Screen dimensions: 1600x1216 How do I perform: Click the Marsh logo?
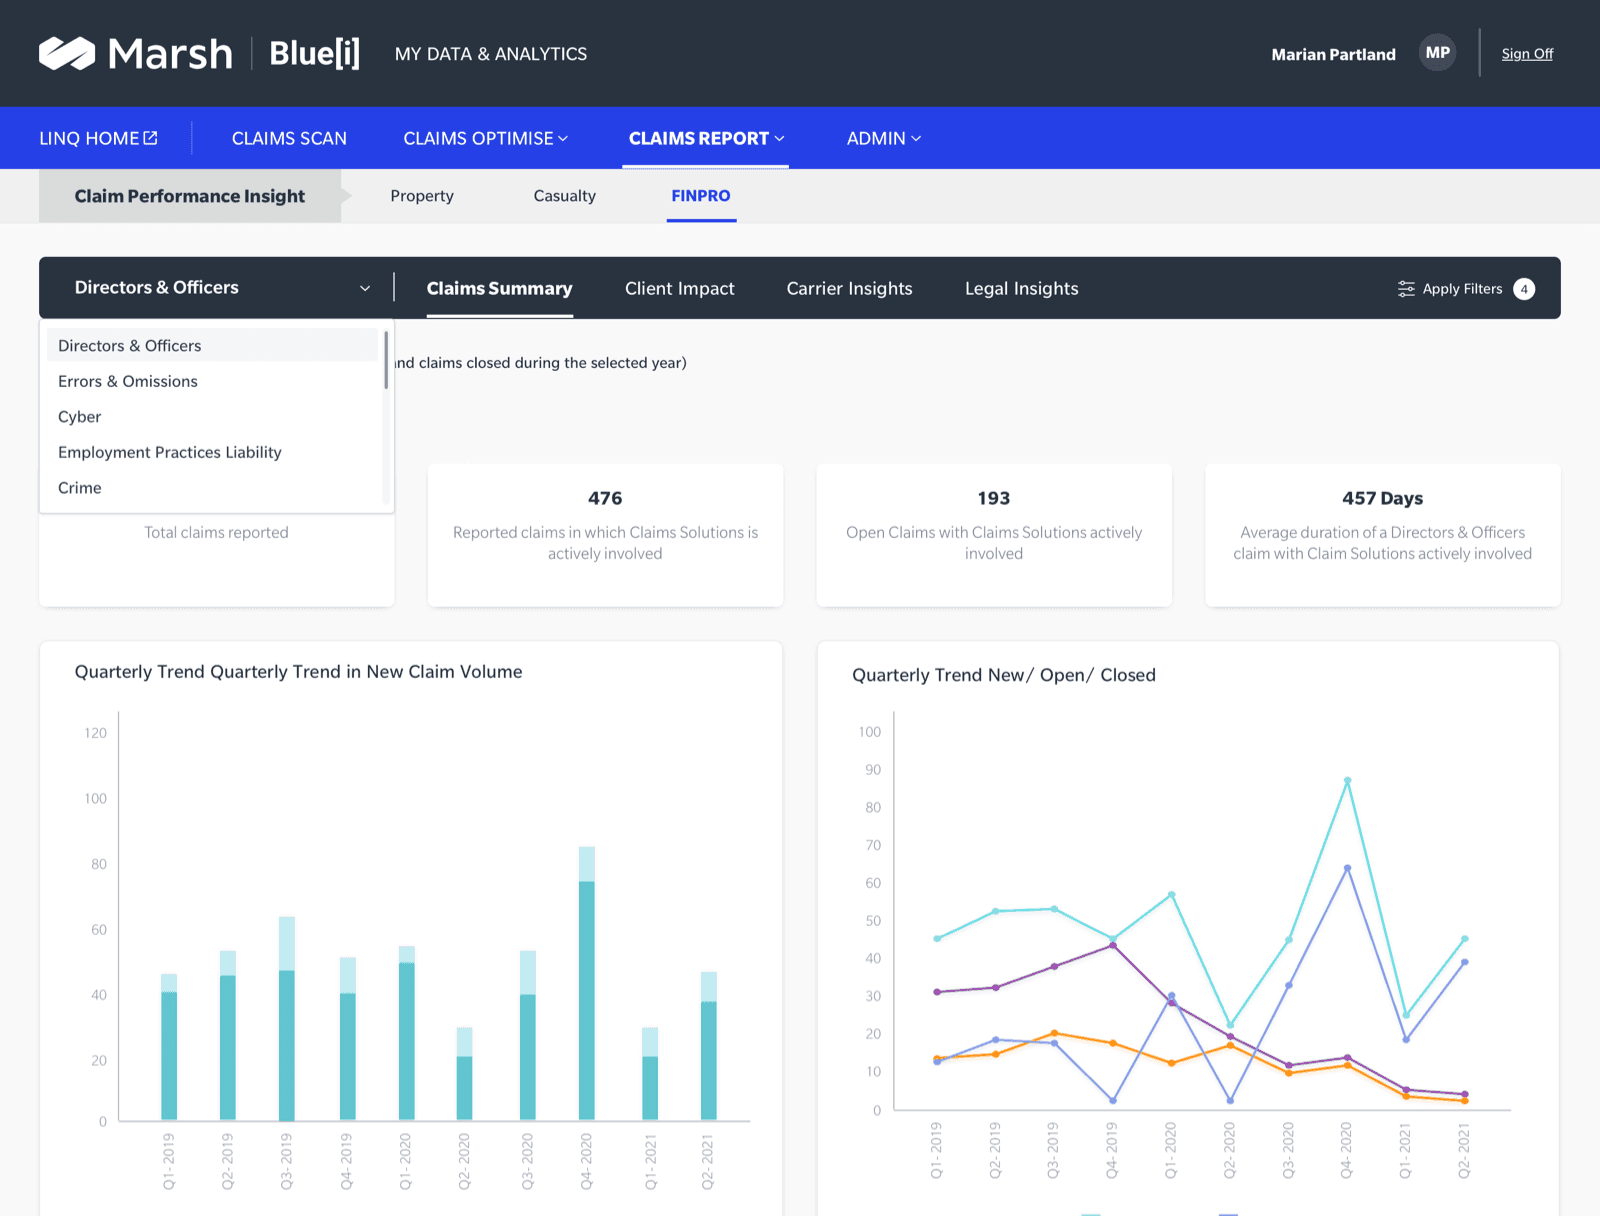(136, 53)
